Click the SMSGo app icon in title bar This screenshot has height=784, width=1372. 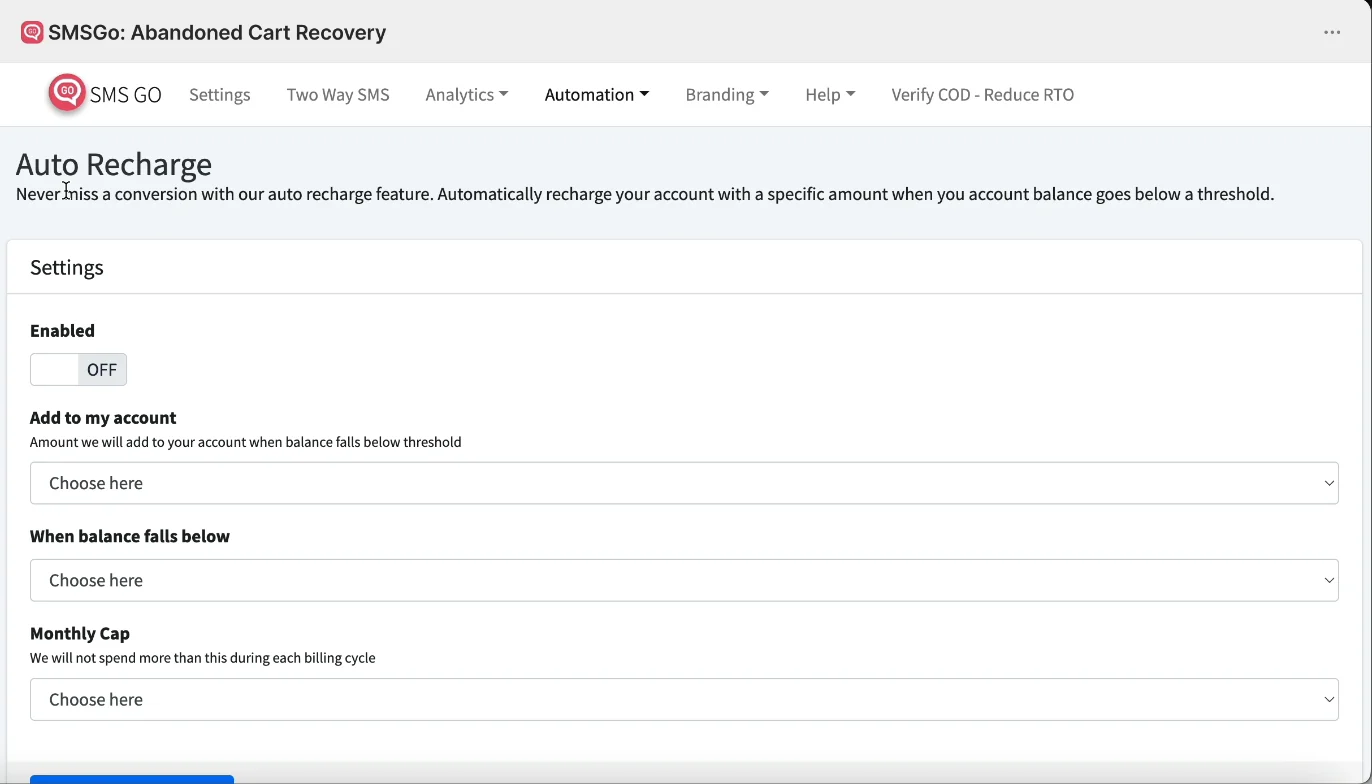coord(32,32)
